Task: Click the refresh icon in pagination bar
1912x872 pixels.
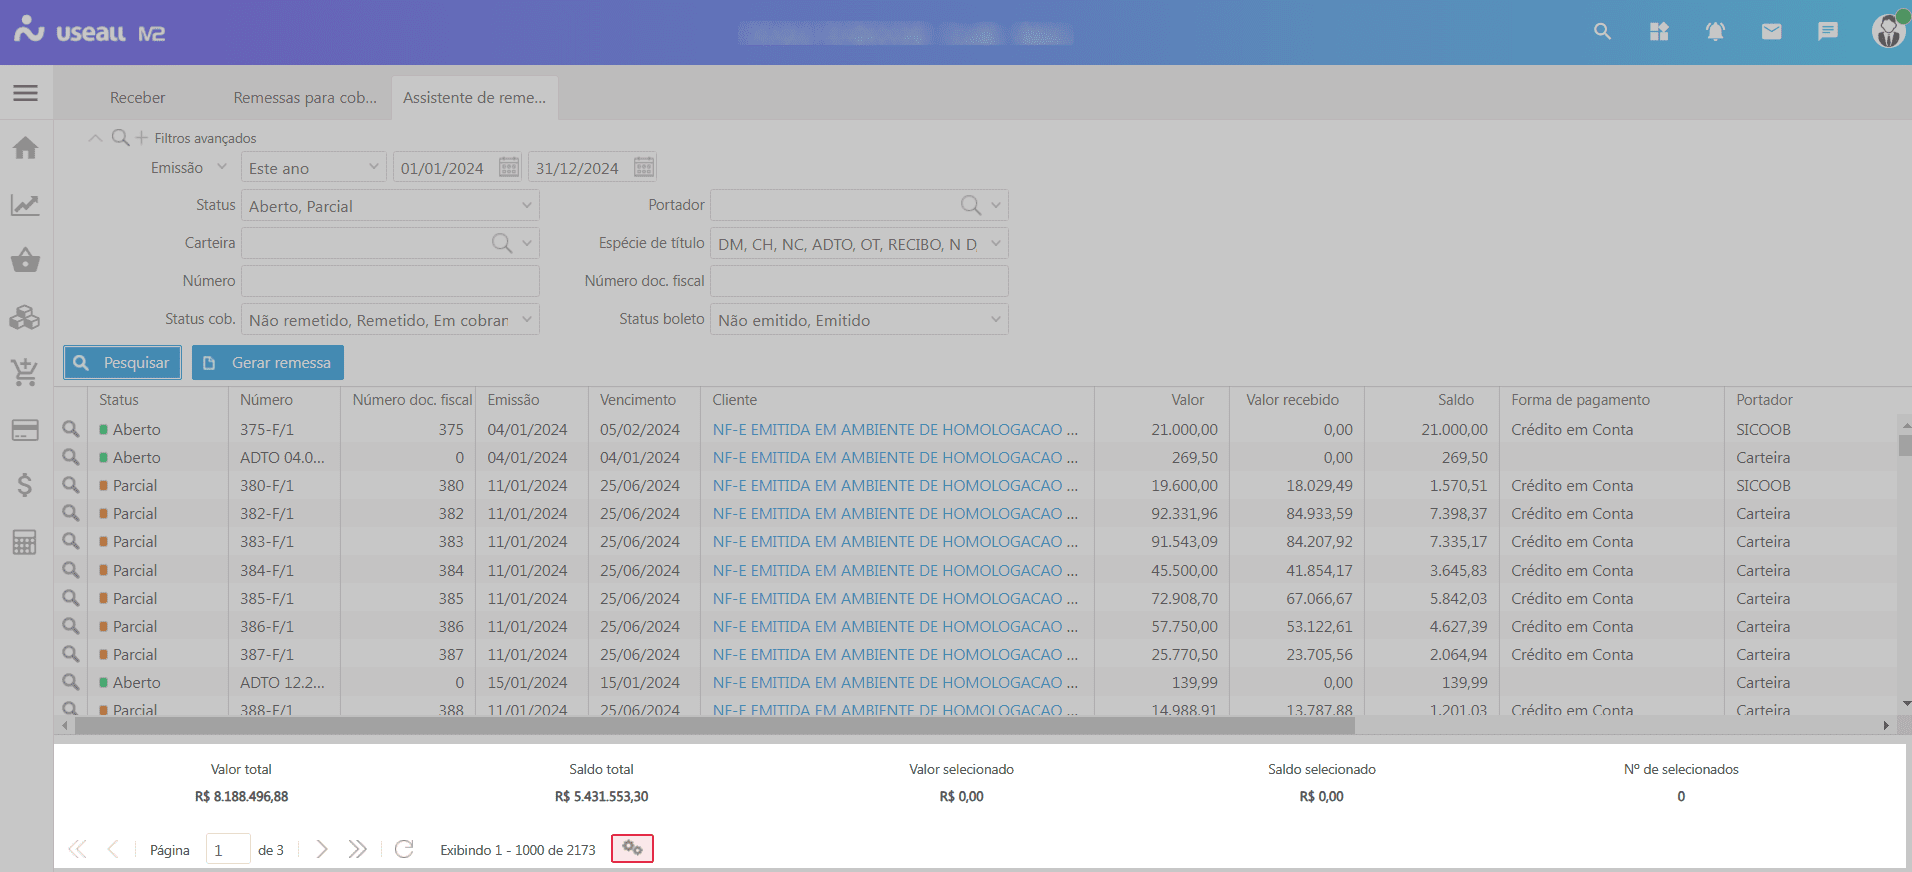Action: [x=404, y=849]
